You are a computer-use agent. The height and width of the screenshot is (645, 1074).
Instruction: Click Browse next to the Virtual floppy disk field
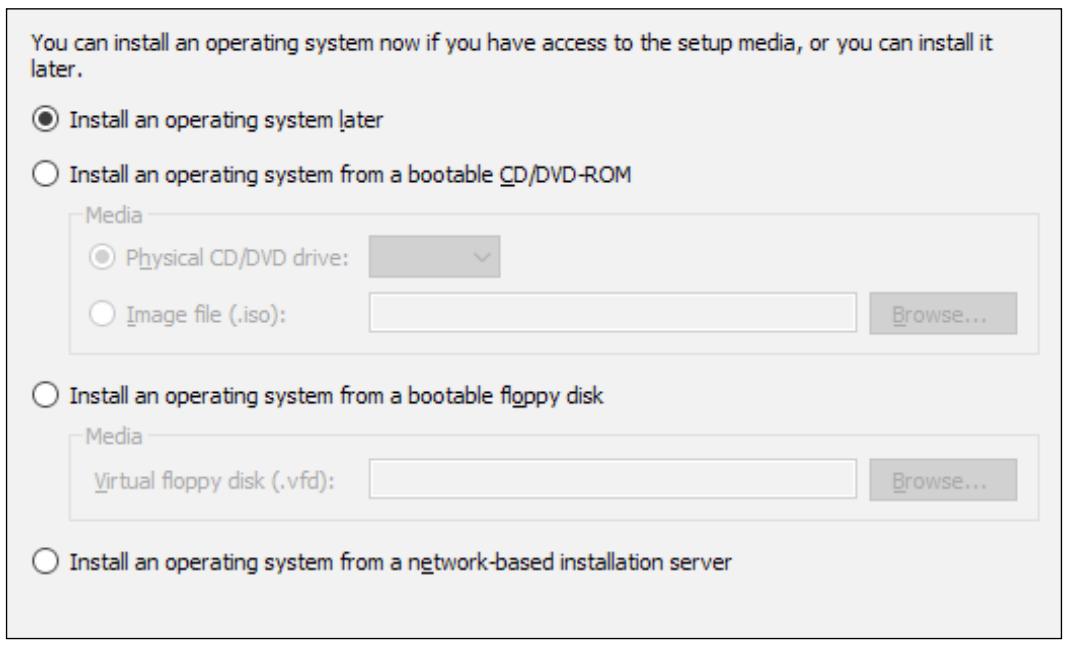tap(943, 480)
